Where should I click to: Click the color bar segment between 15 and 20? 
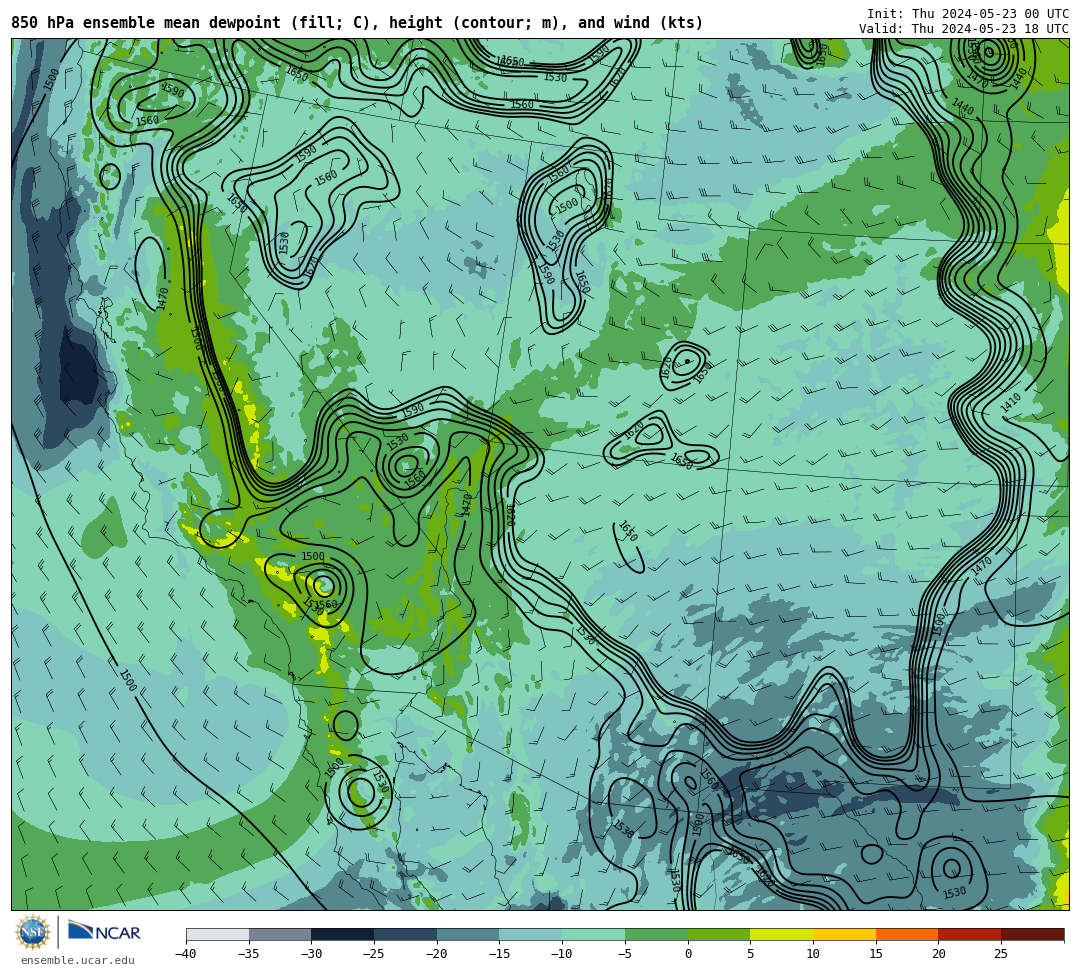[907, 934]
